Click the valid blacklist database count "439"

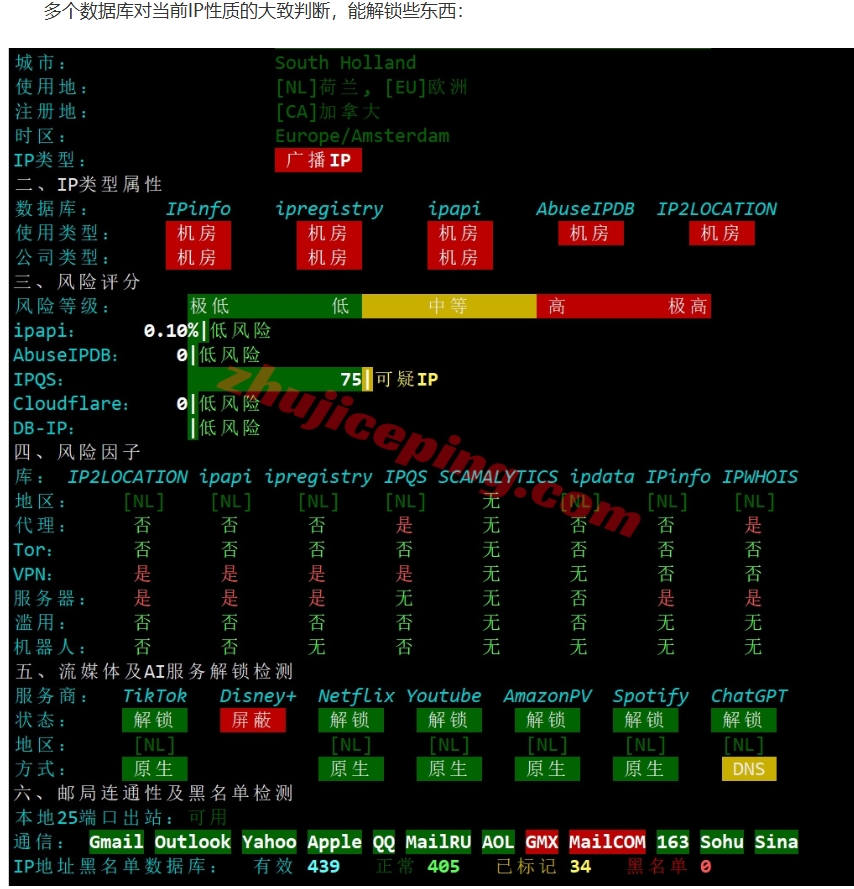pyautogui.click(x=323, y=867)
